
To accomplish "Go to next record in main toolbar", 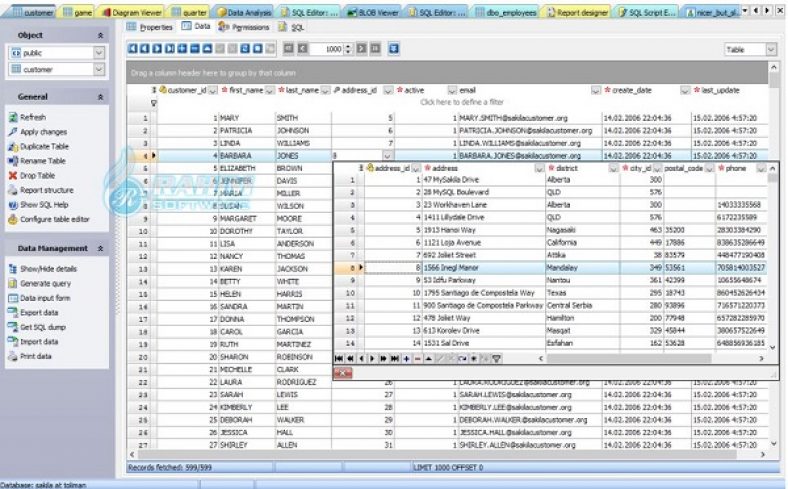I will coord(157,49).
